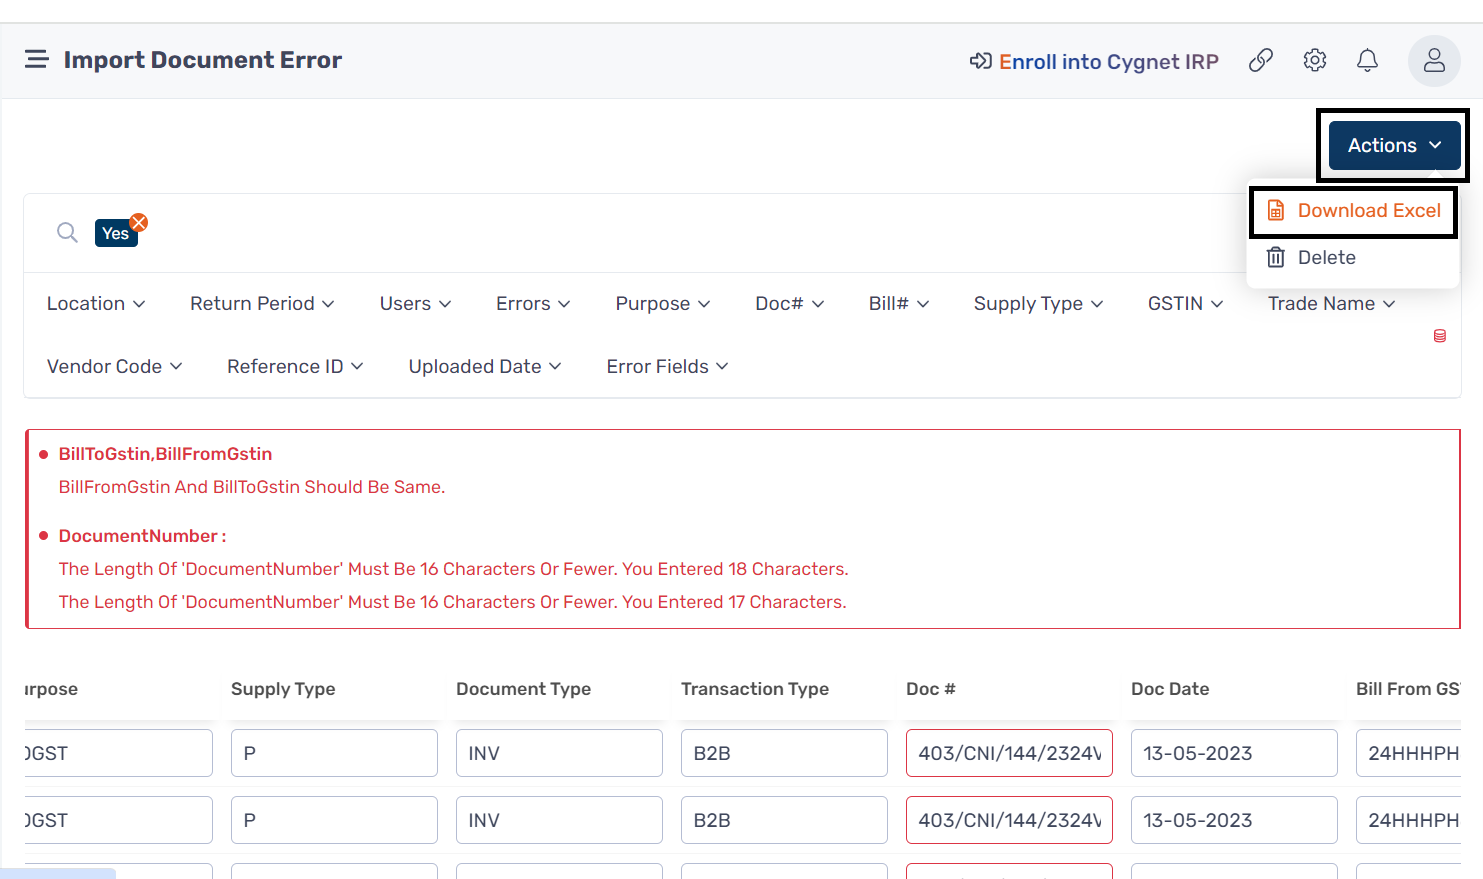This screenshot has width=1483, height=879.
Task: Click the DocumentNumber error heading
Action: pos(142,536)
